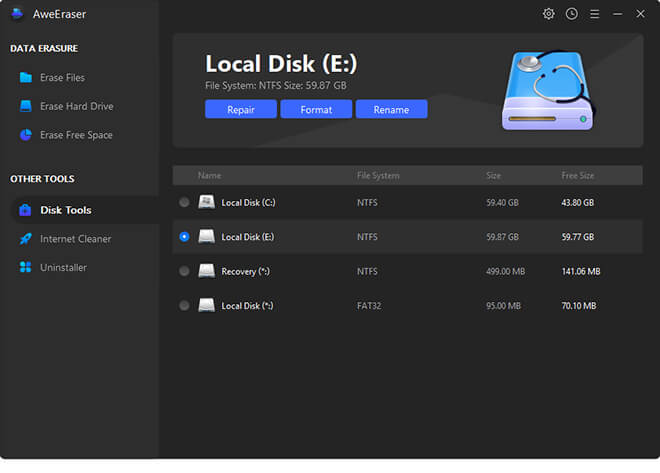Click the Local Disk (C:) drive icon
The image size is (660, 473).
(x=207, y=202)
